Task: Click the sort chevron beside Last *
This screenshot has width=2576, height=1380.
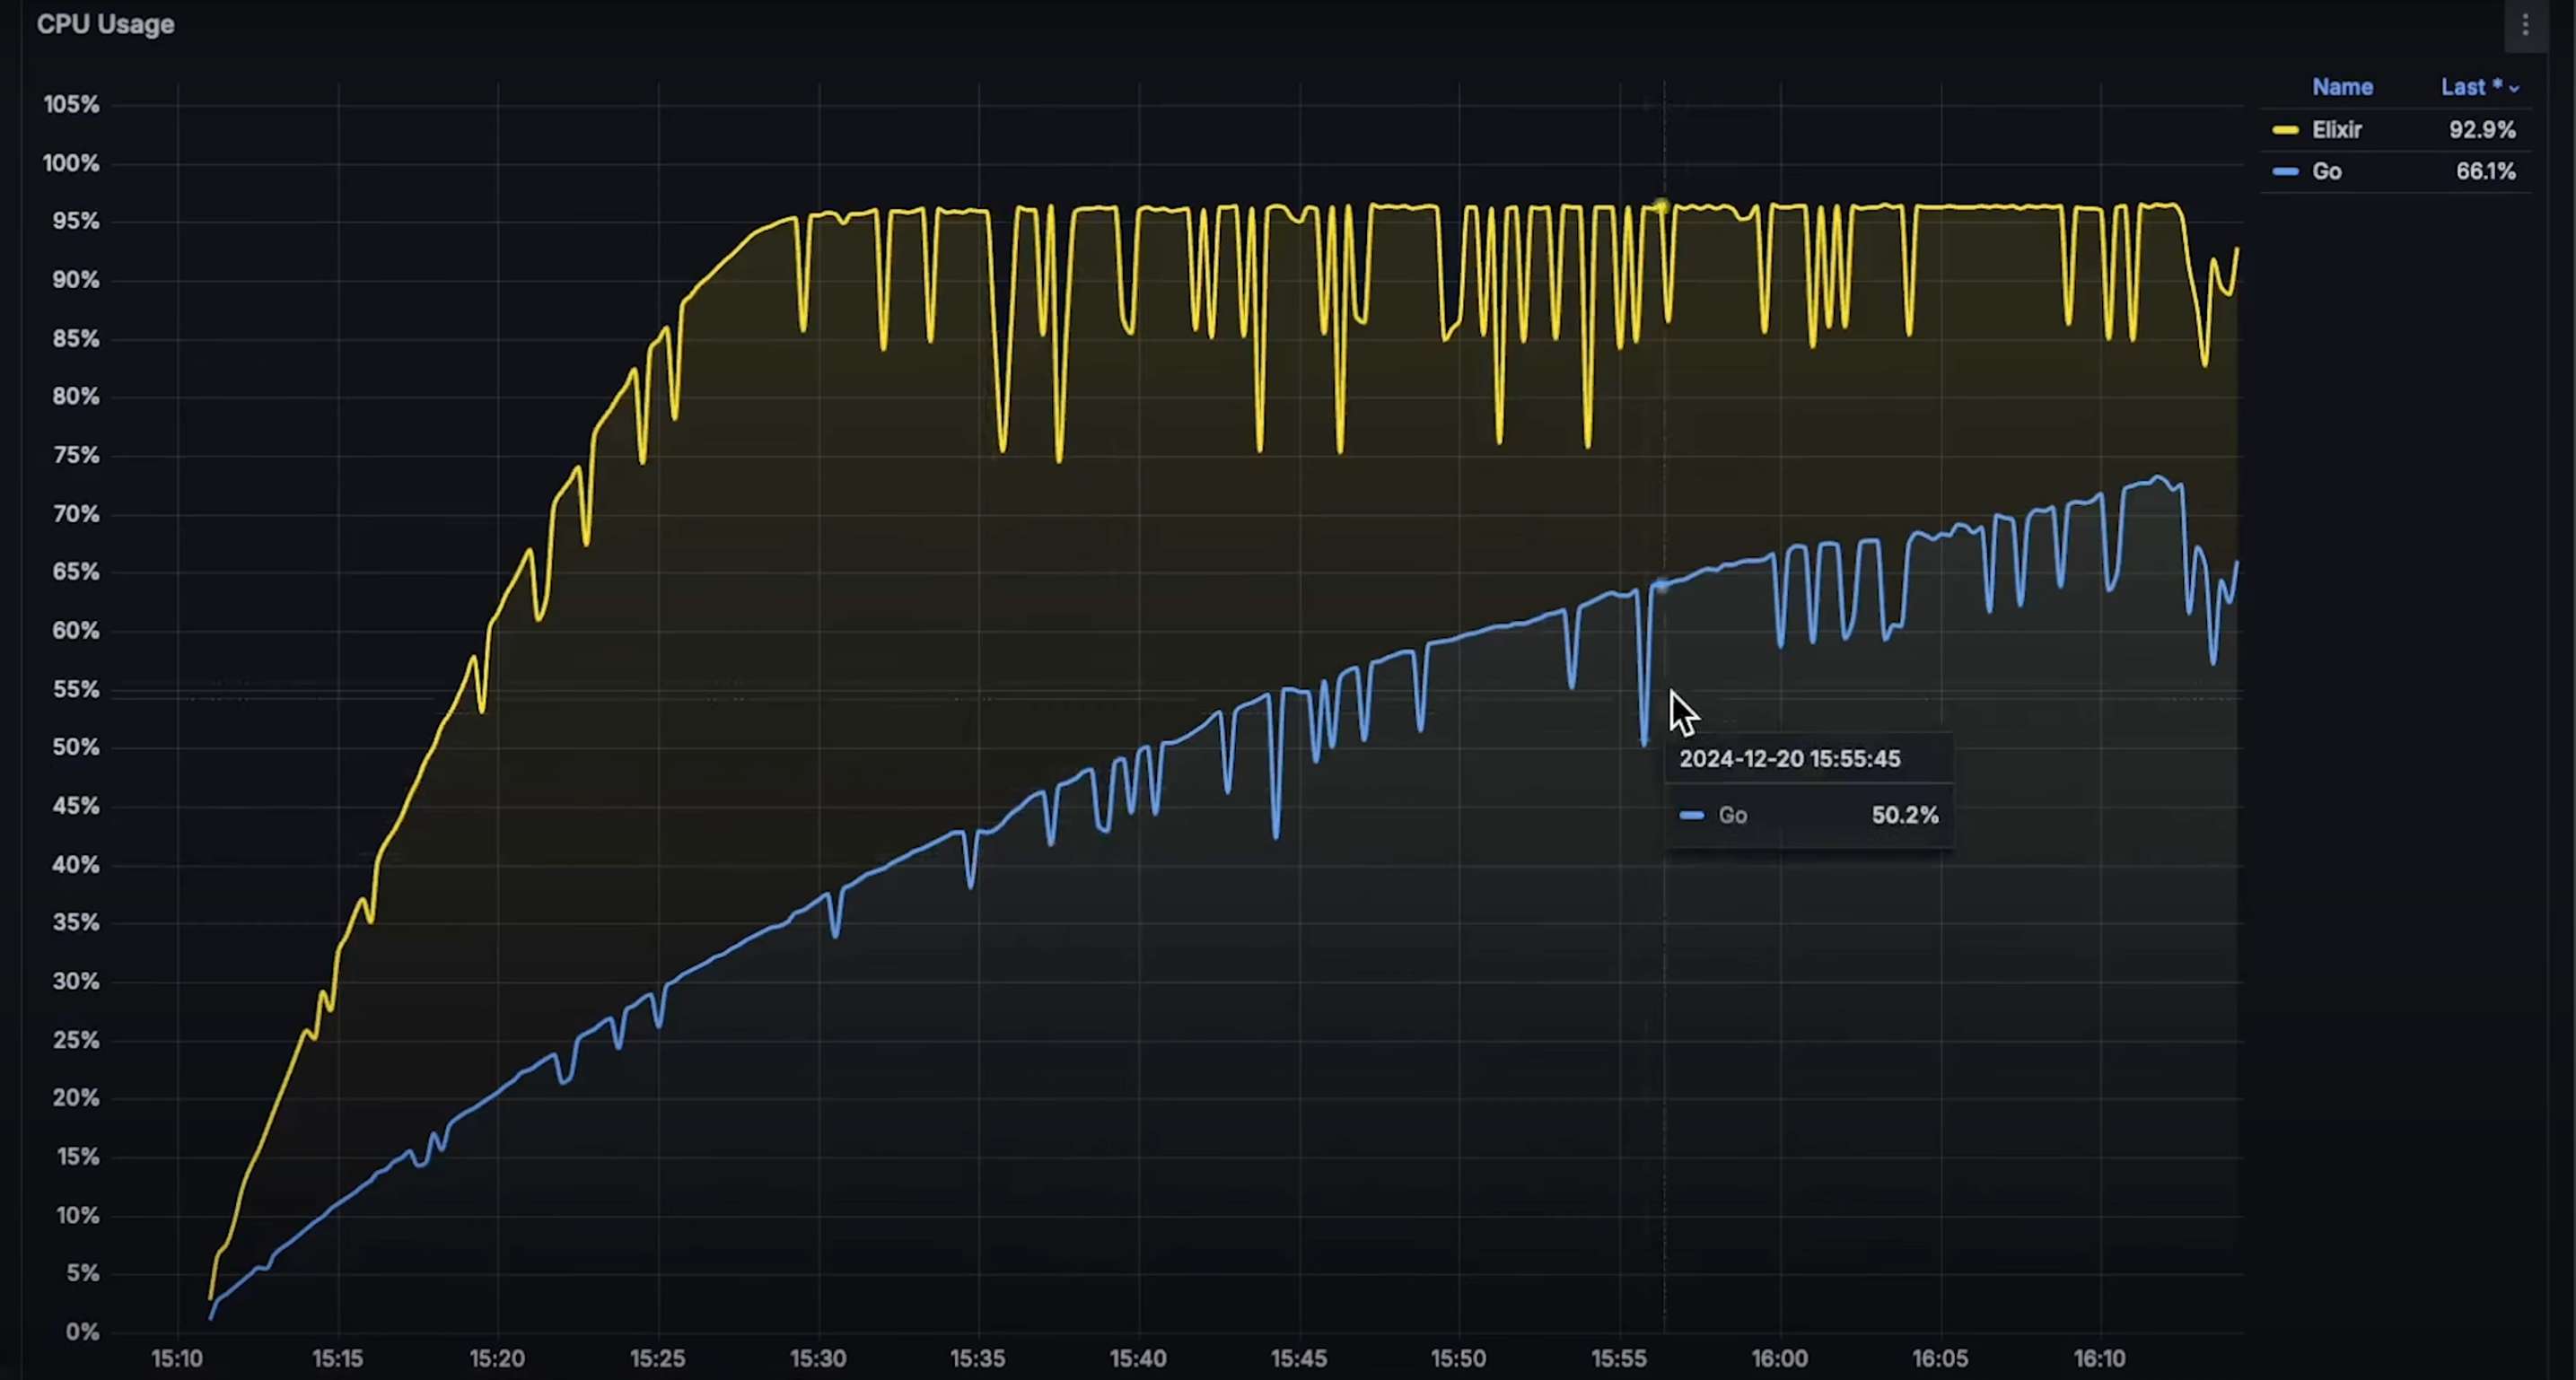Action: point(2514,89)
